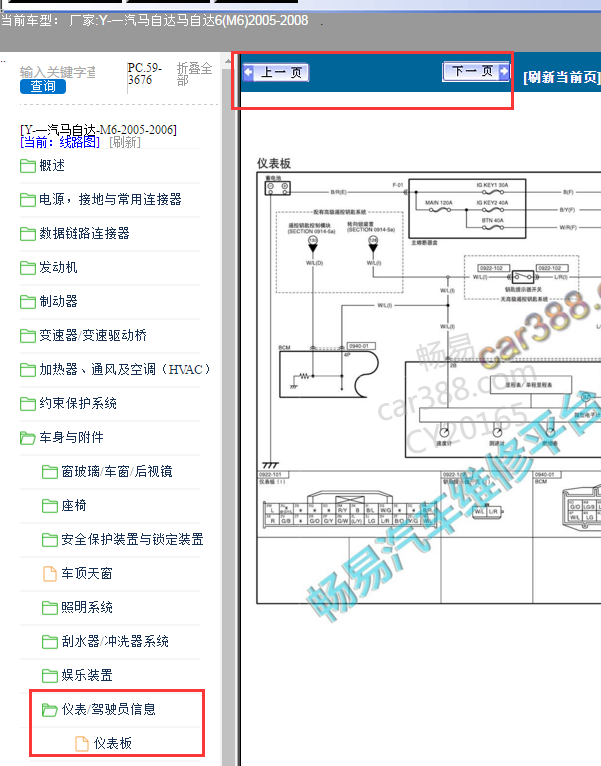
Task: Focus the keyword search input field
Action: click(x=58, y=72)
